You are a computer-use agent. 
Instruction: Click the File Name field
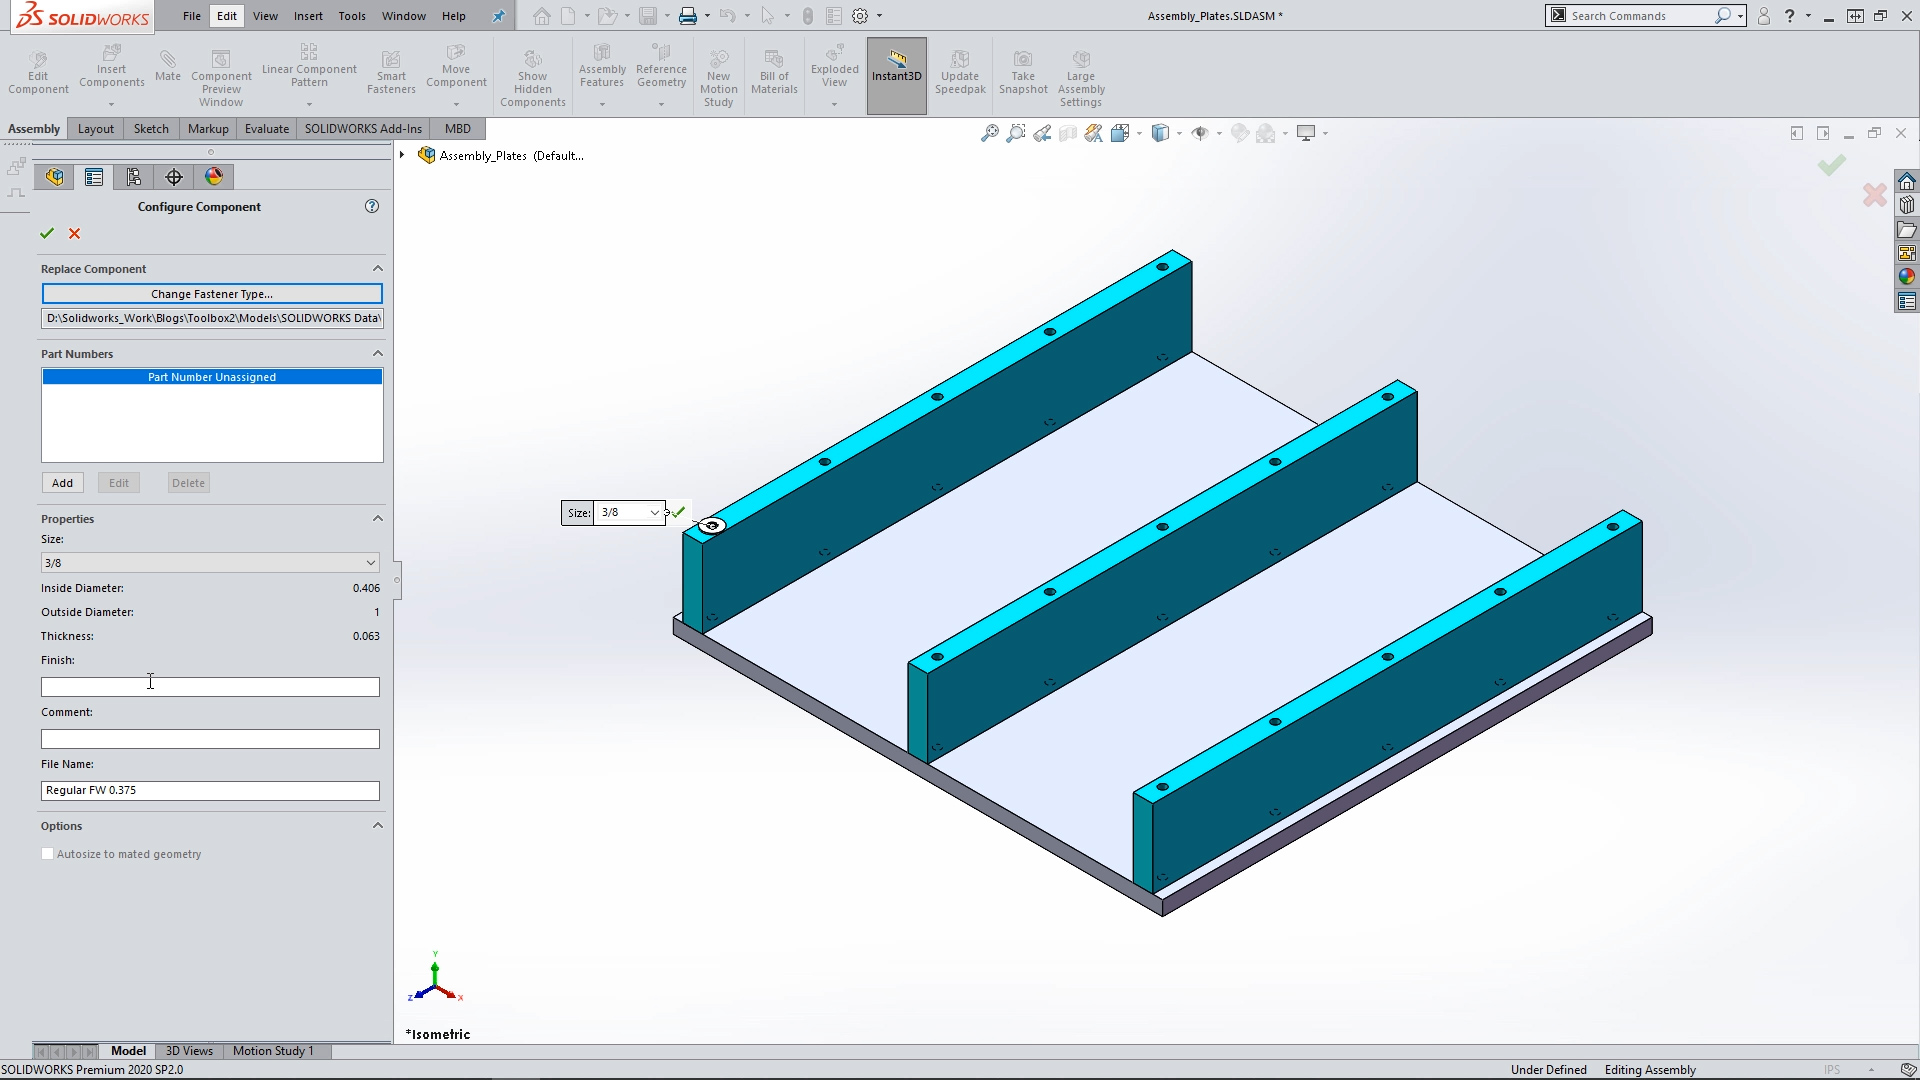click(210, 791)
